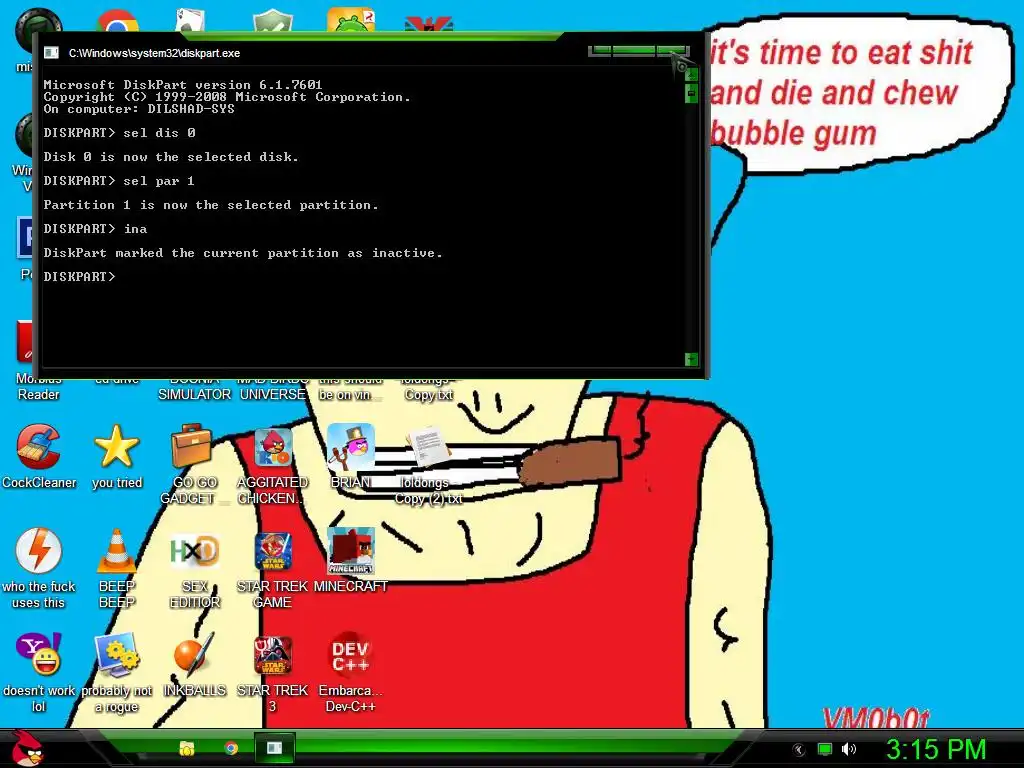Viewport: 1024px width, 768px height.
Task: Click the 3:15 PM clock
Action: pos(935,749)
